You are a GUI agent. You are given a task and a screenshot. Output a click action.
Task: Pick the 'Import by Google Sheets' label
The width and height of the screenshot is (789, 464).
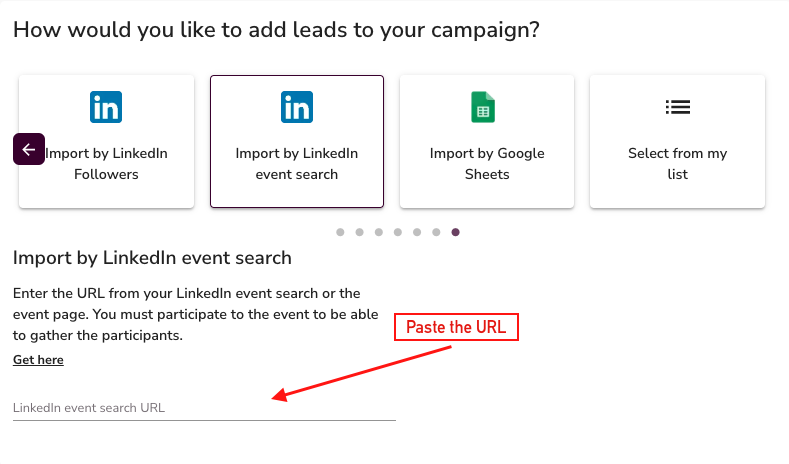pos(487,164)
